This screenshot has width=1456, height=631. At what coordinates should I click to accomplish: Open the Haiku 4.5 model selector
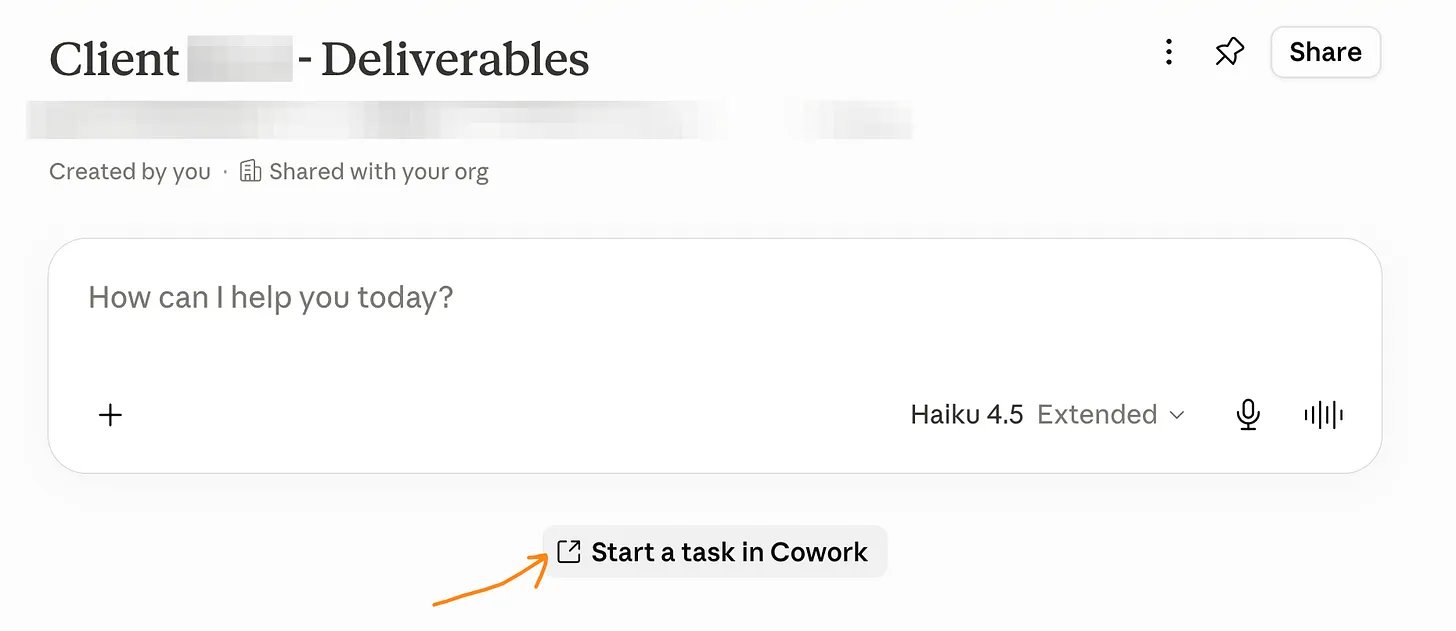coord(1047,414)
